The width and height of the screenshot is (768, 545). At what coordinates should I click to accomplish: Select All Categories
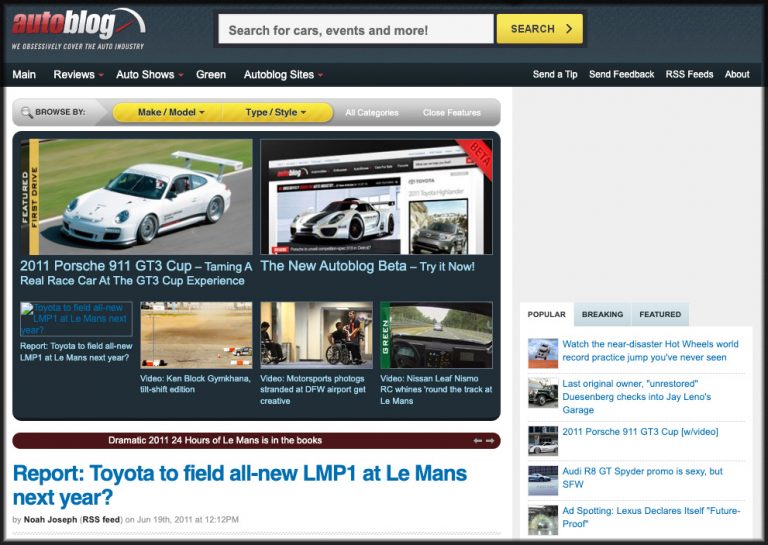[x=372, y=113]
